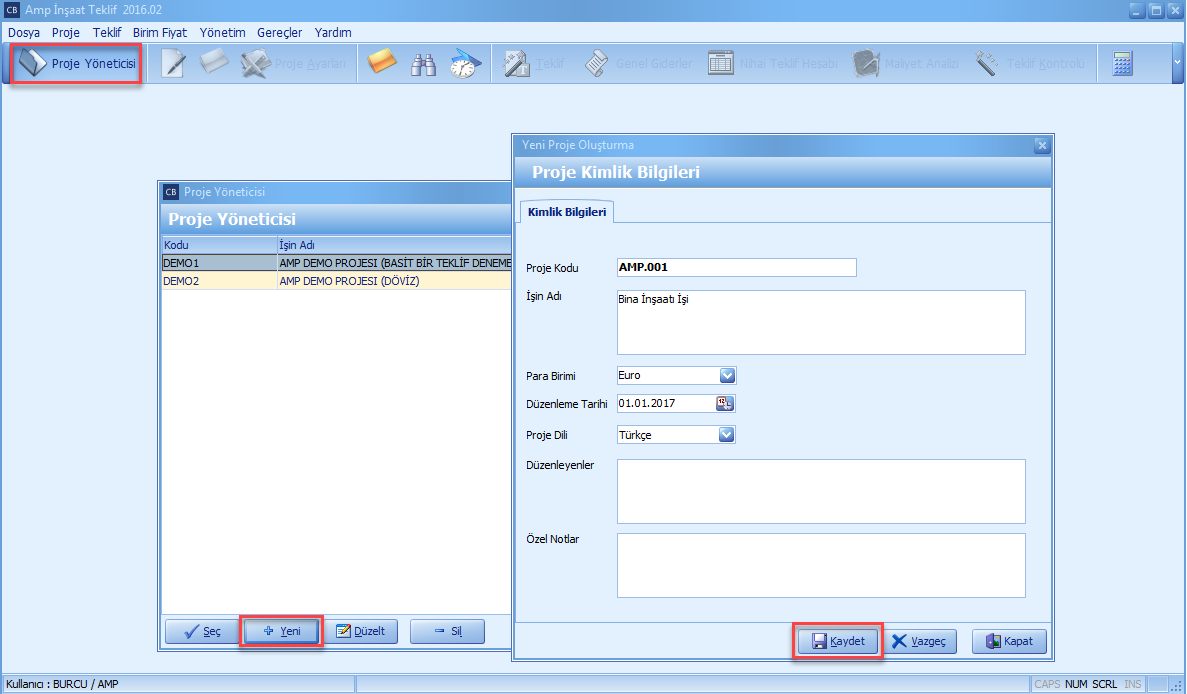Screen dimensions: 1187x694
Task: Click the binoculars search icon
Action: click(424, 64)
